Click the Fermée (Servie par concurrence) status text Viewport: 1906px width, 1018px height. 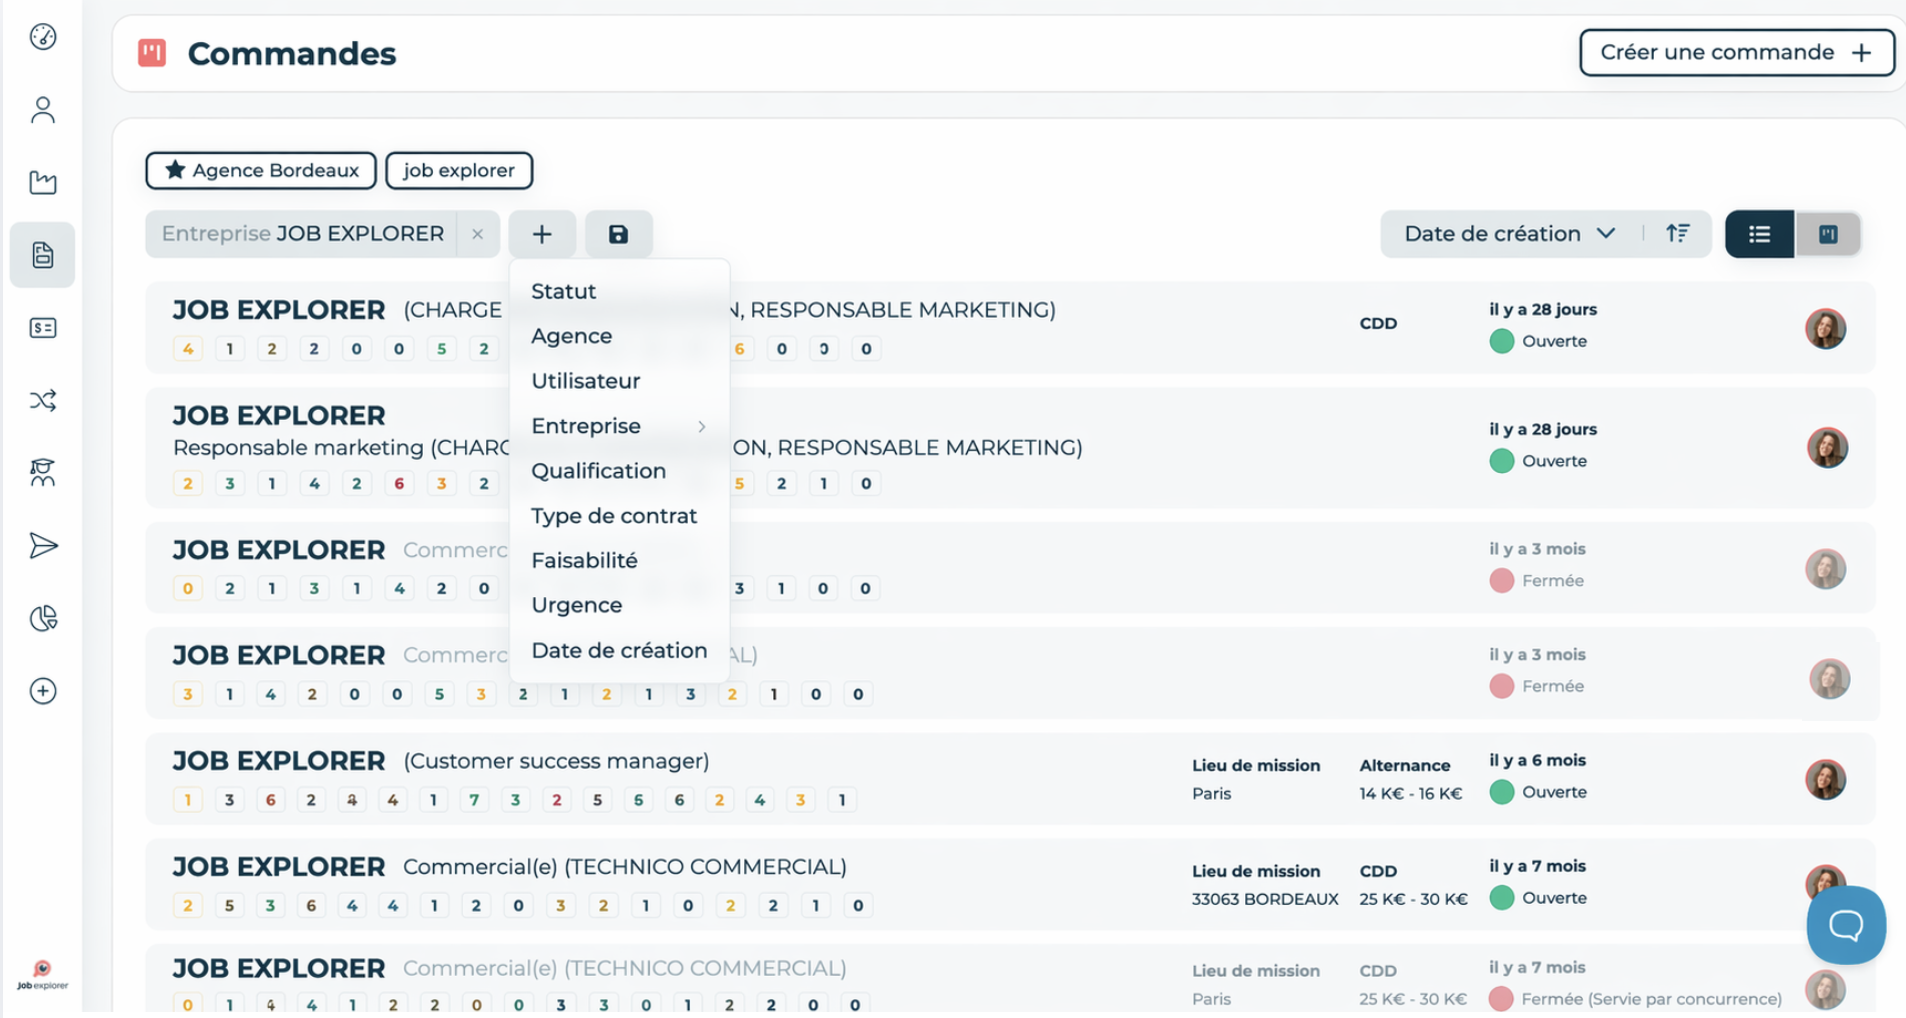(x=1652, y=998)
